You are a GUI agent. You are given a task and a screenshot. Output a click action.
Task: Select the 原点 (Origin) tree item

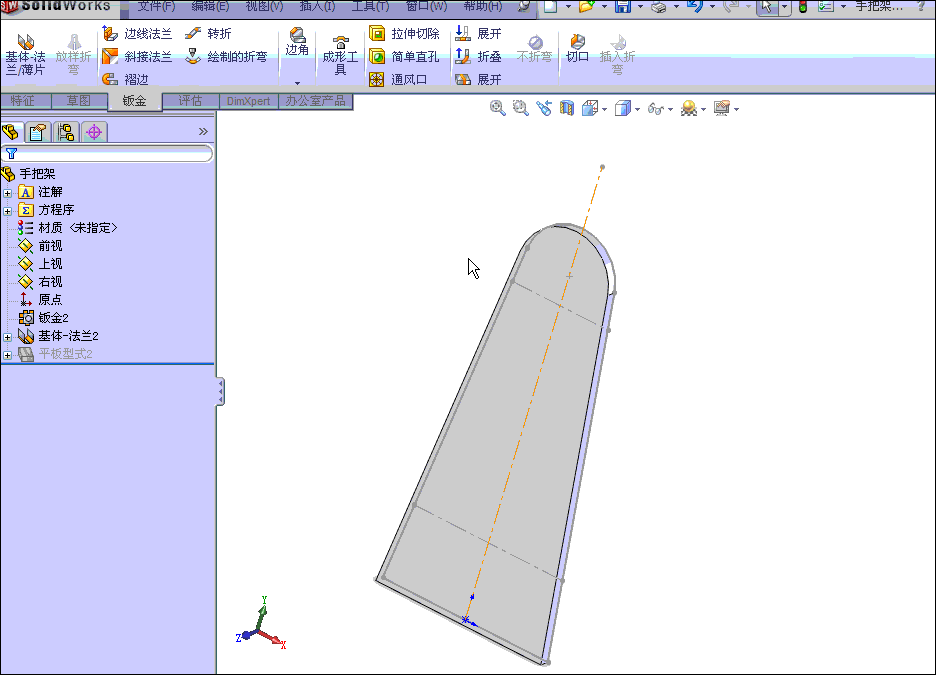[x=41, y=300]
